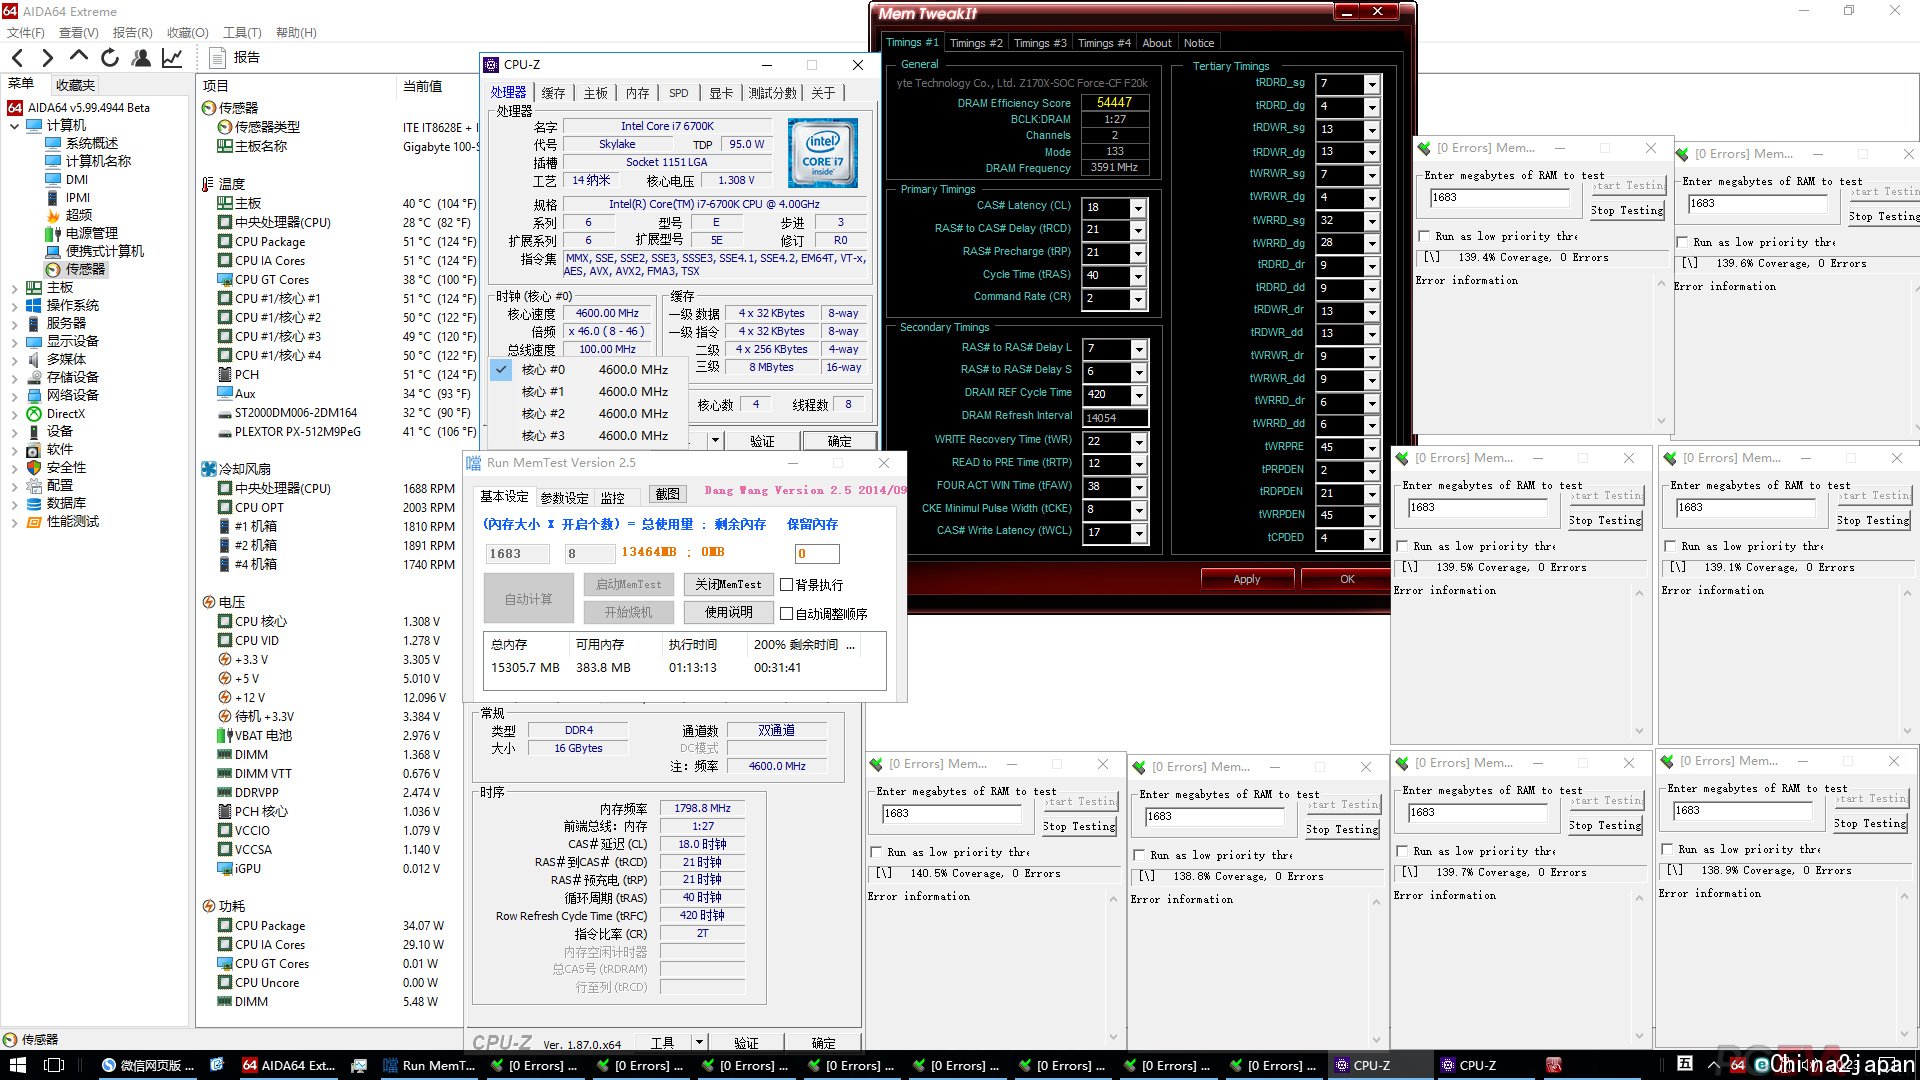Screen dimensions: 1920x1080
Task: Enable 背景执行 checkbox in Run MemTest
Action: click(x=786, y=585)
